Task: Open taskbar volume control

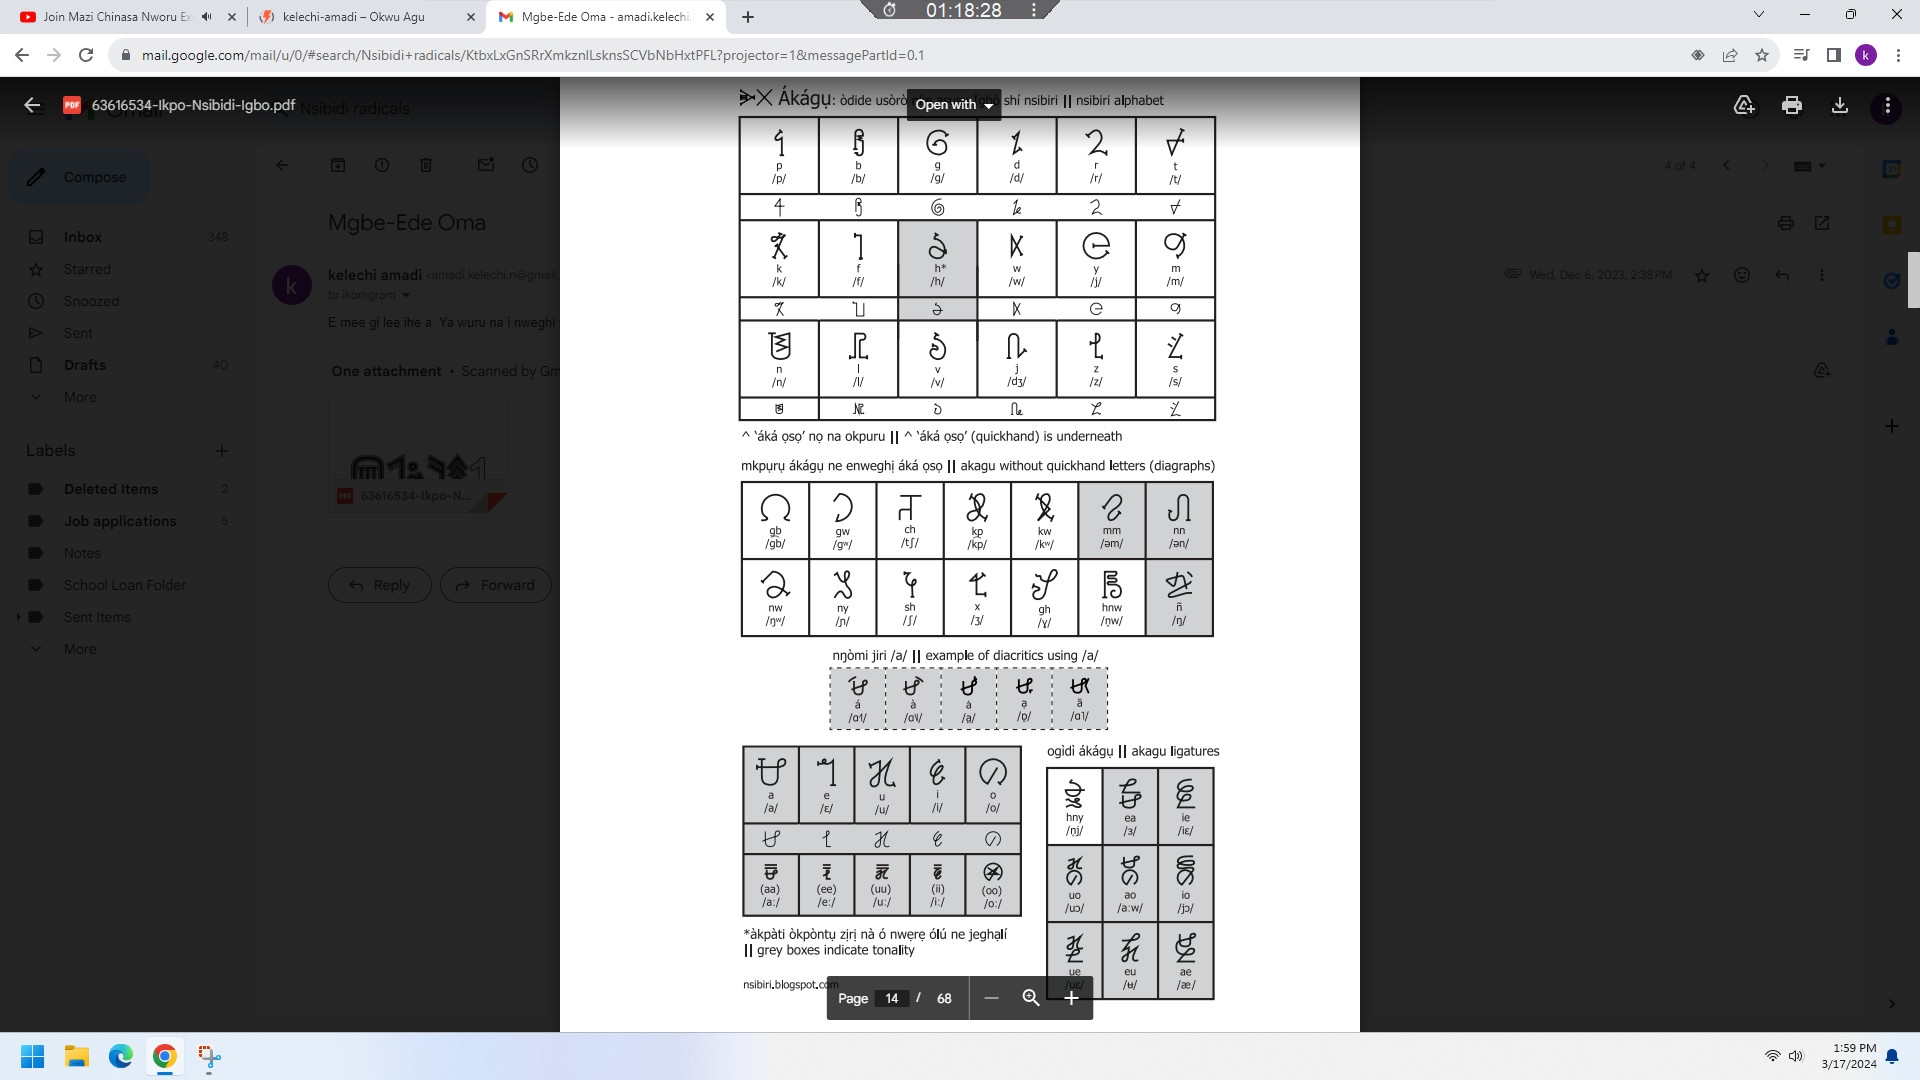Action: [1796, 1056]
